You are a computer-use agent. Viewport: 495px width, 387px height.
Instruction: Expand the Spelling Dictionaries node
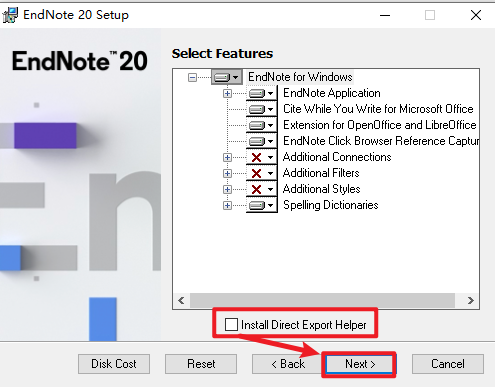point(227,205)
